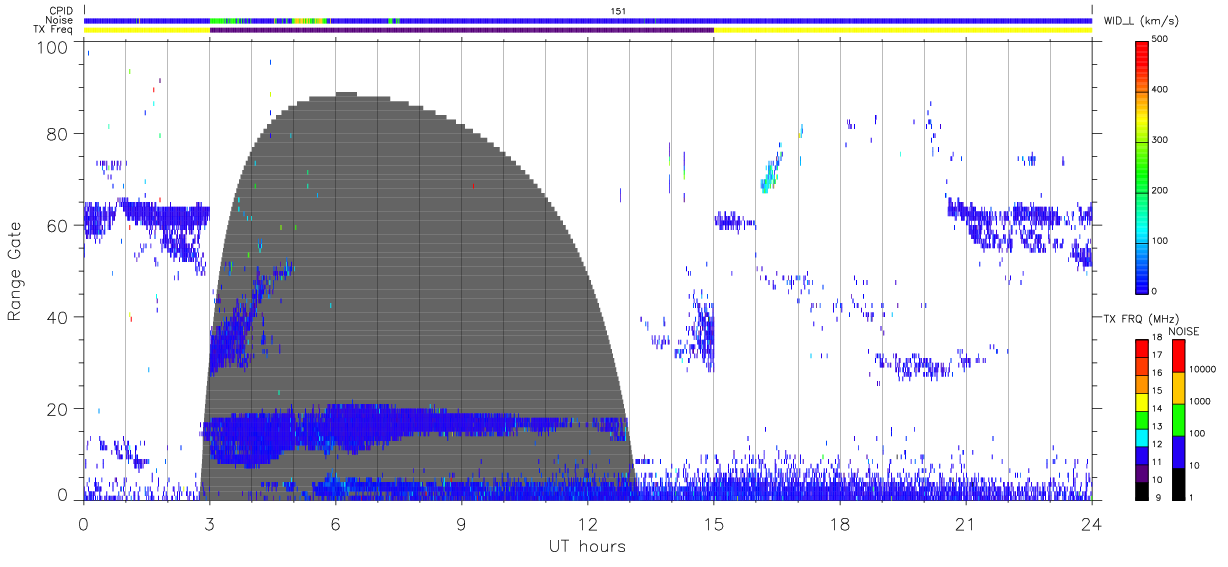Click the y-axis tick label 60

pos(59,225)
